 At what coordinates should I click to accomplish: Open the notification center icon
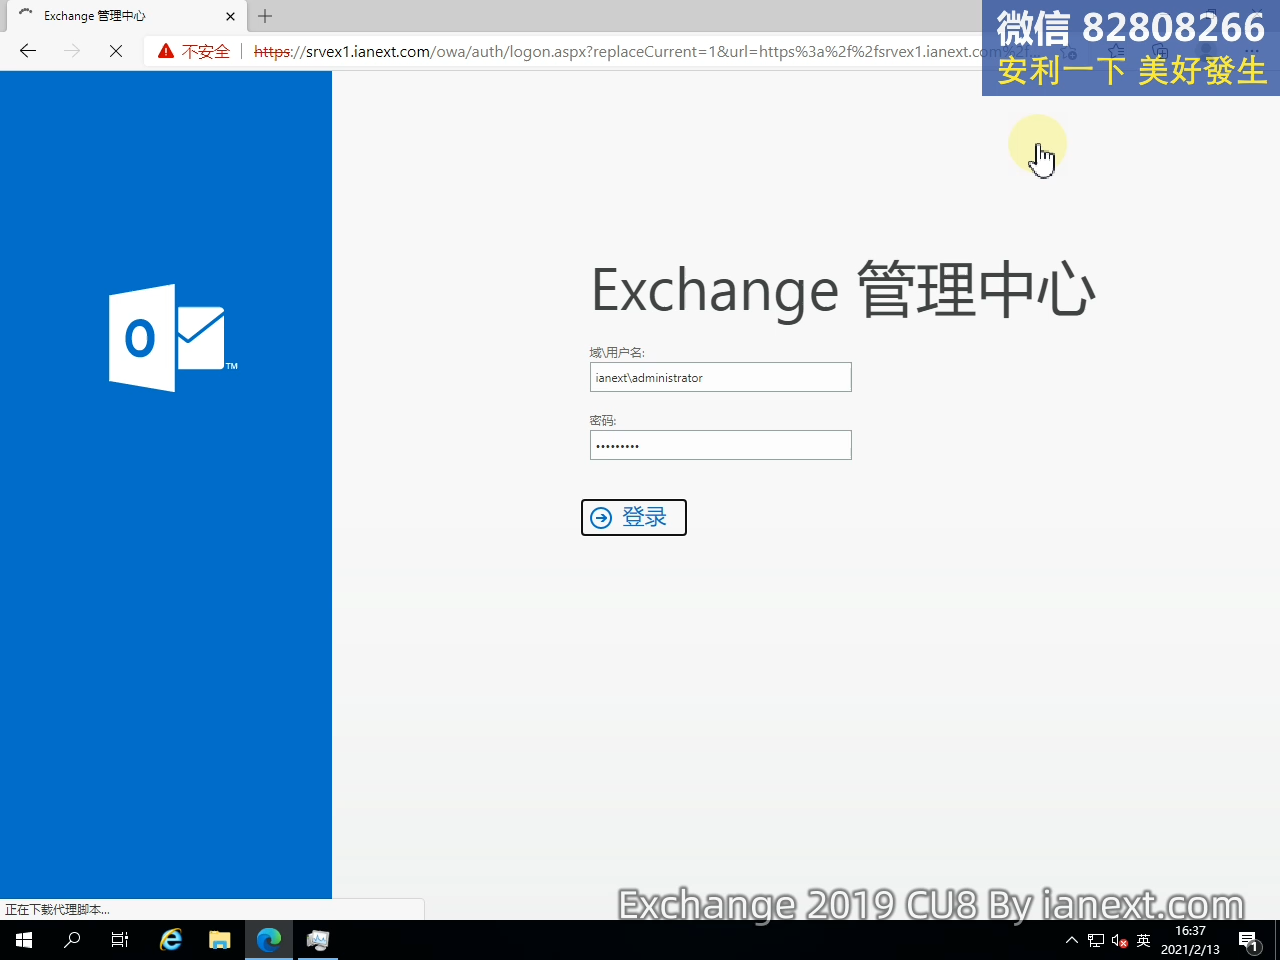[1248, 940]
